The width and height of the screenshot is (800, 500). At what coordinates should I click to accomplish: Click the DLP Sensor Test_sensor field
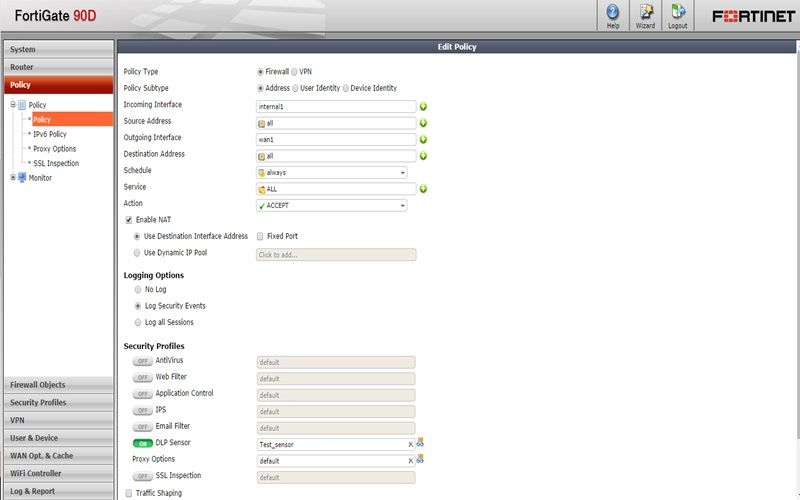[x=336, y=444]
